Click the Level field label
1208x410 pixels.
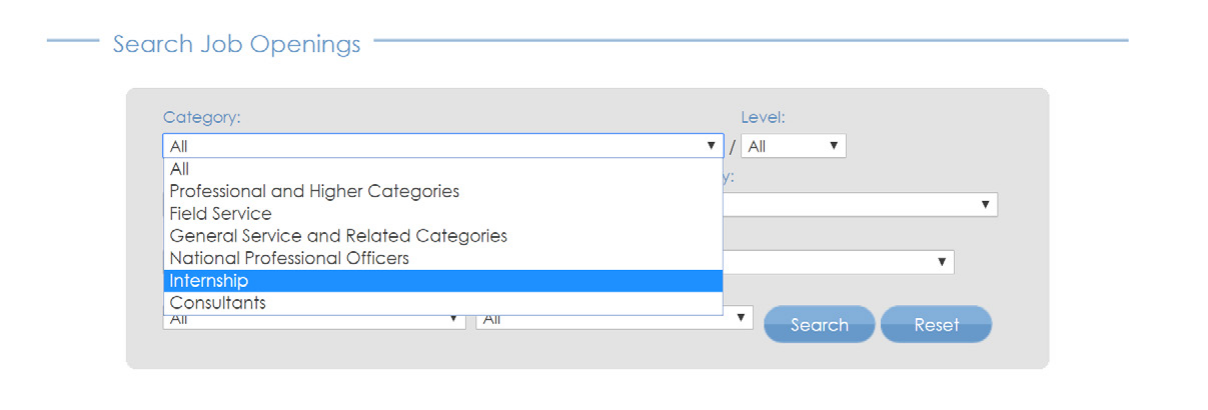[763, 117]
